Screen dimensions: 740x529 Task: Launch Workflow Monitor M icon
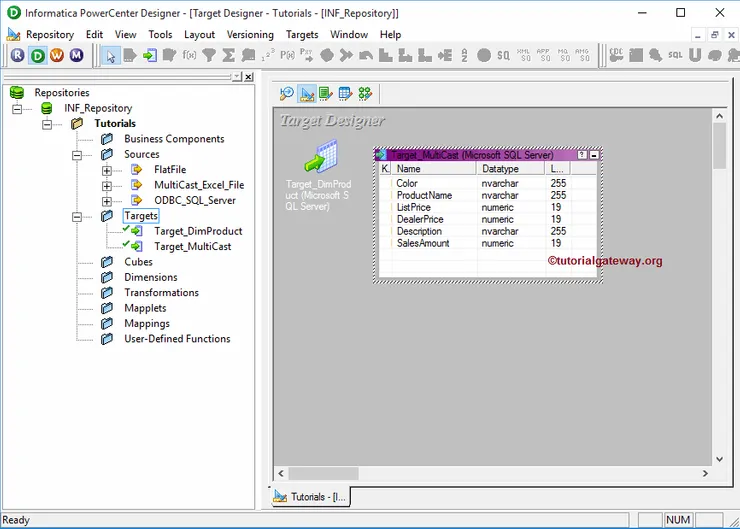pos(76,55)
